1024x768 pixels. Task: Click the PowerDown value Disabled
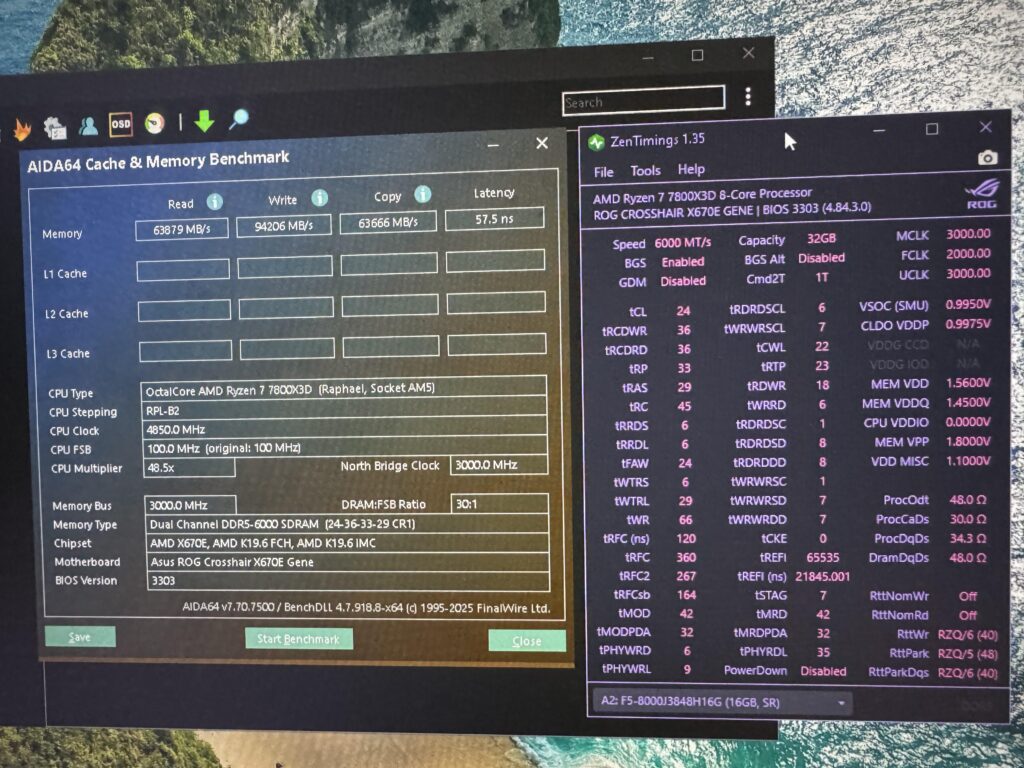tap(823, 671)
